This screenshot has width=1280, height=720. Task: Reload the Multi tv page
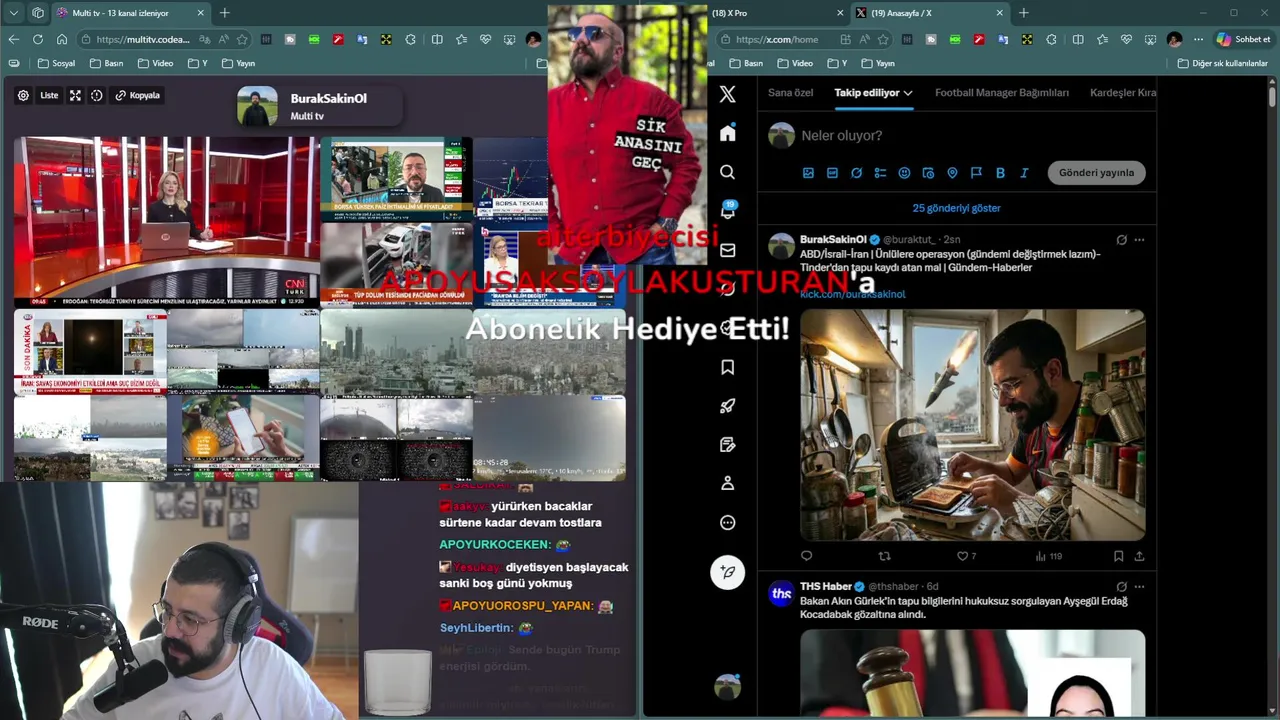pos(38,39)
